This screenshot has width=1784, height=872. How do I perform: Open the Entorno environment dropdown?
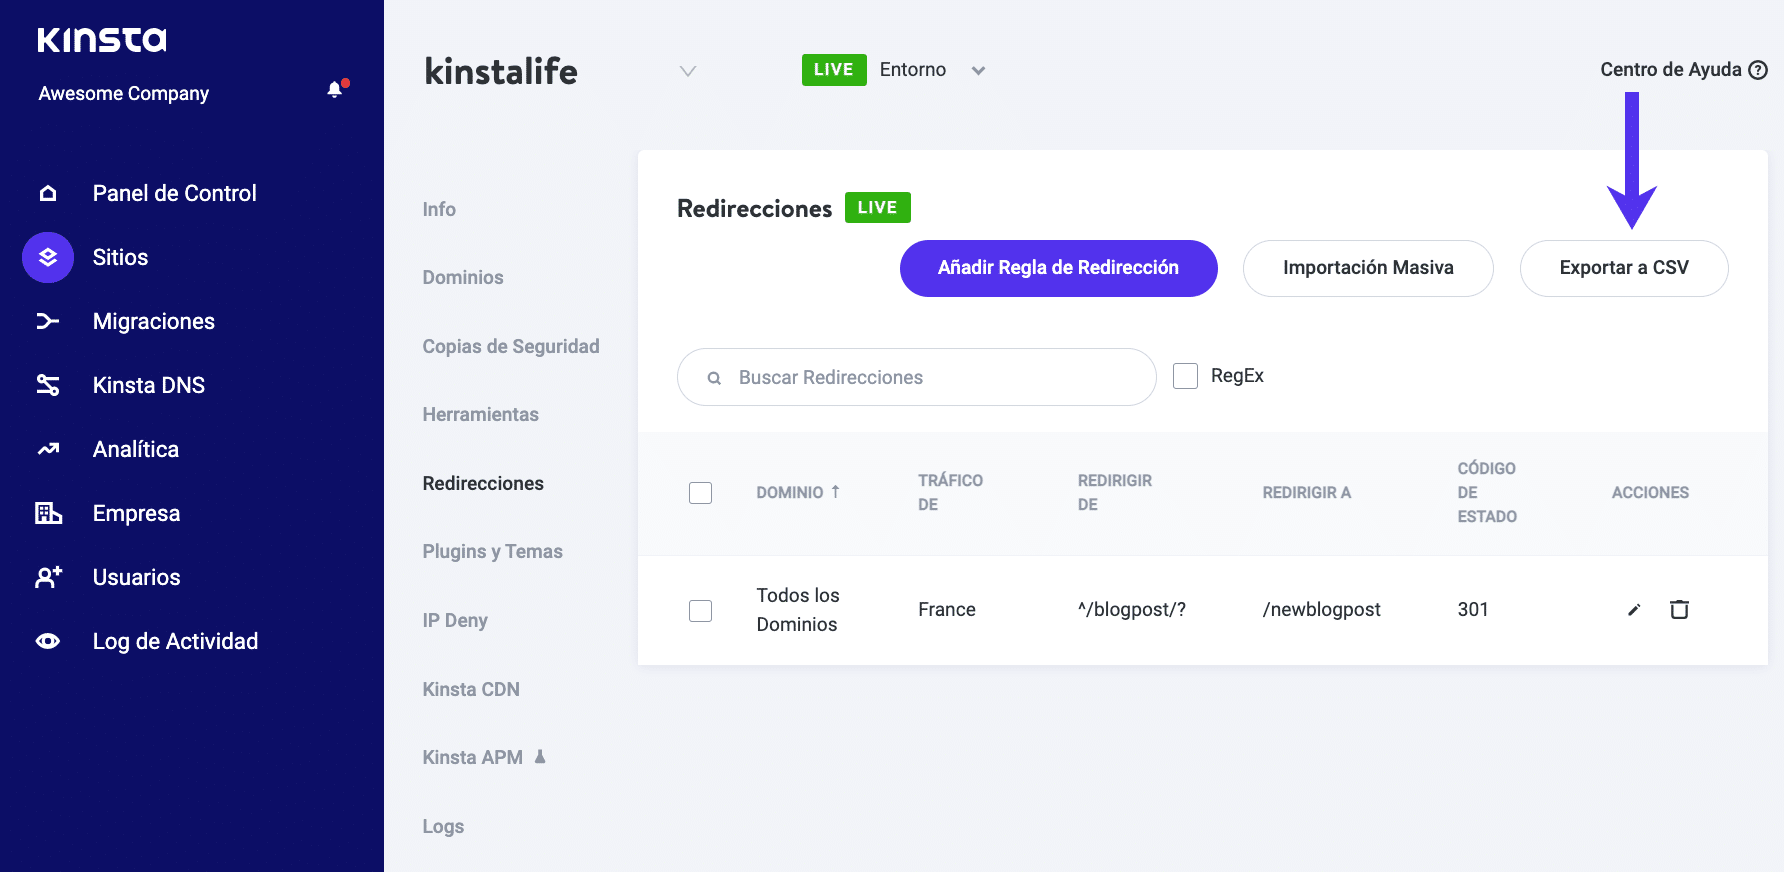pyautogui.click(x=978, y=70)
